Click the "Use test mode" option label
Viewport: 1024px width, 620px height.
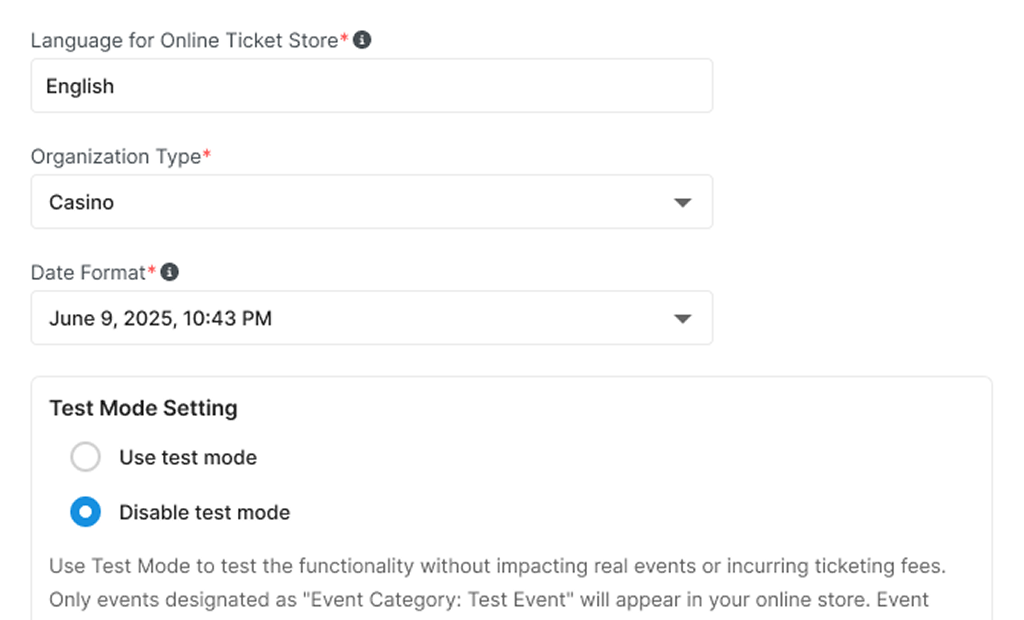click(188, 457)
